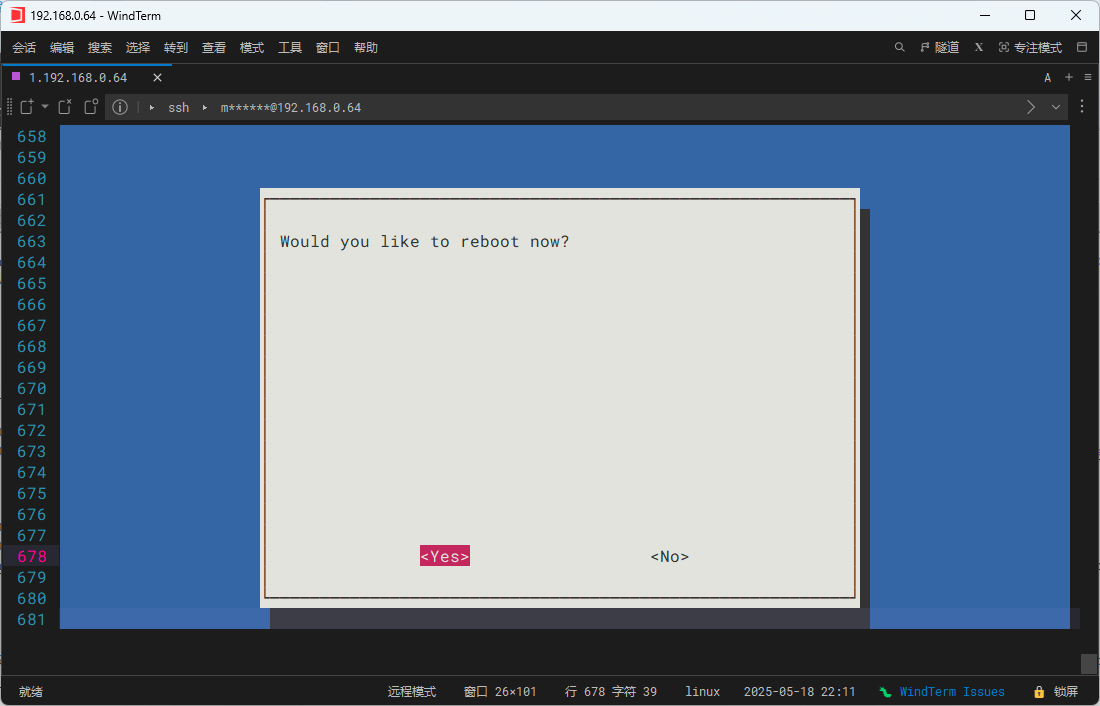Select <No> in the reboot dialog

[669, 557]
